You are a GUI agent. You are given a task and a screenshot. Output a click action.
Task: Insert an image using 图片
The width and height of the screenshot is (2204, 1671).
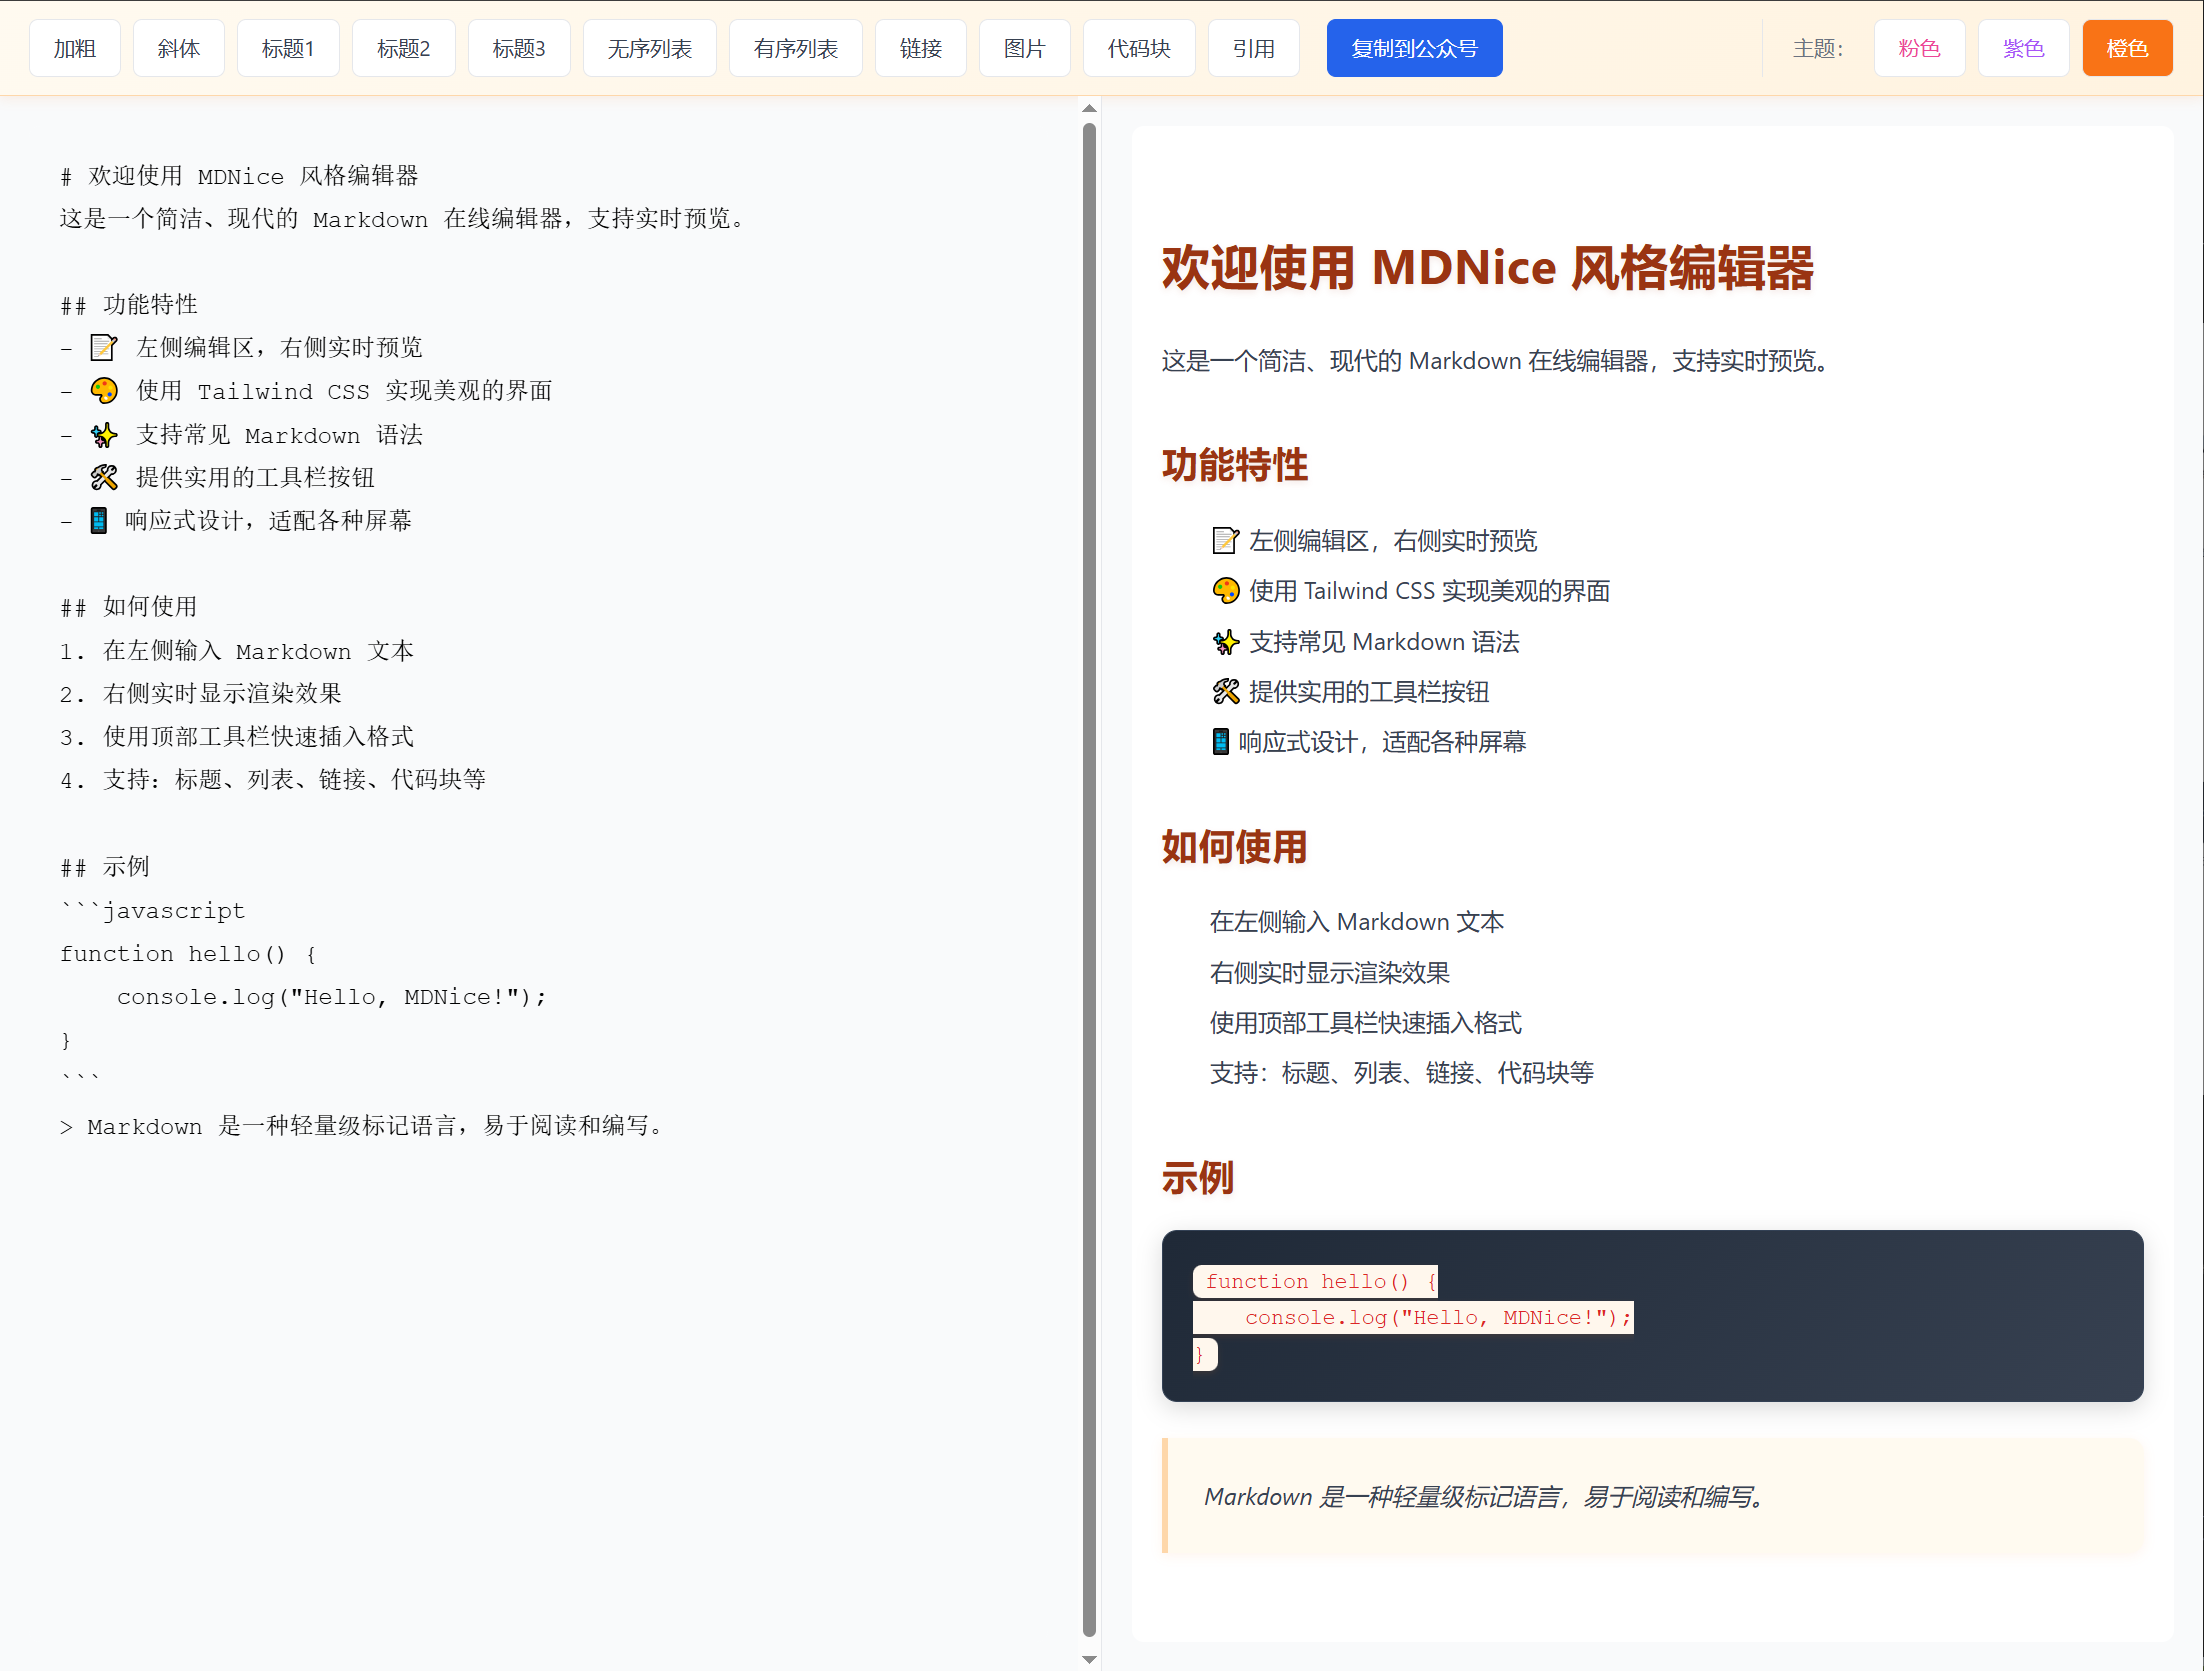pos(1024,47)
